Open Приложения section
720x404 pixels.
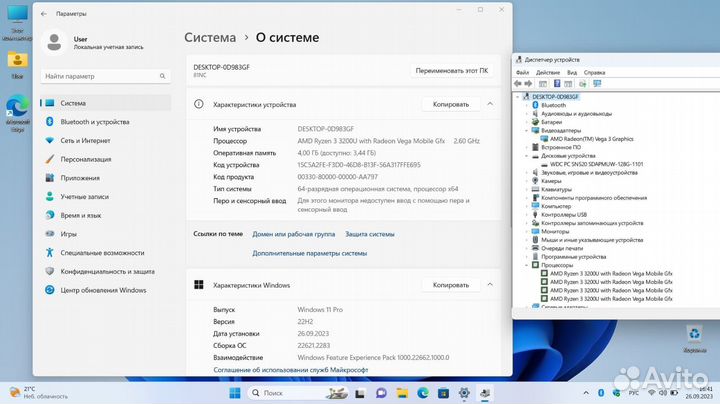pos(106,178)
